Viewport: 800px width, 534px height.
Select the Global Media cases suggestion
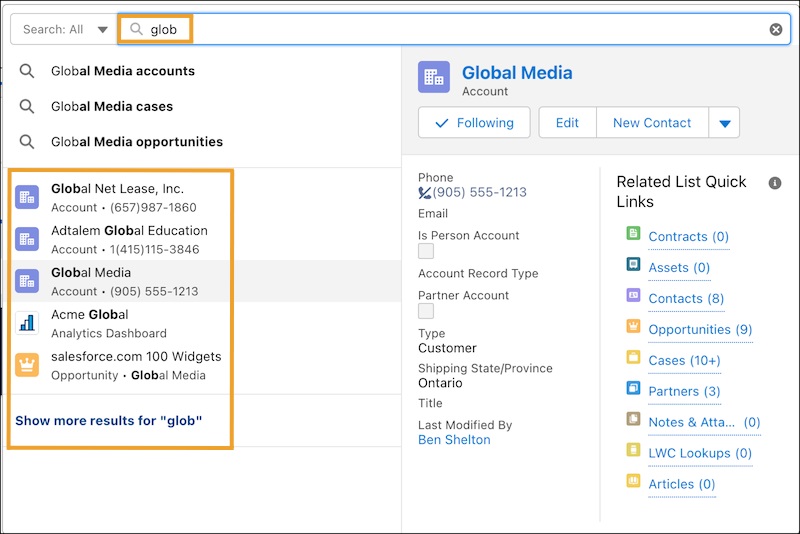click(x=112, y=106)
